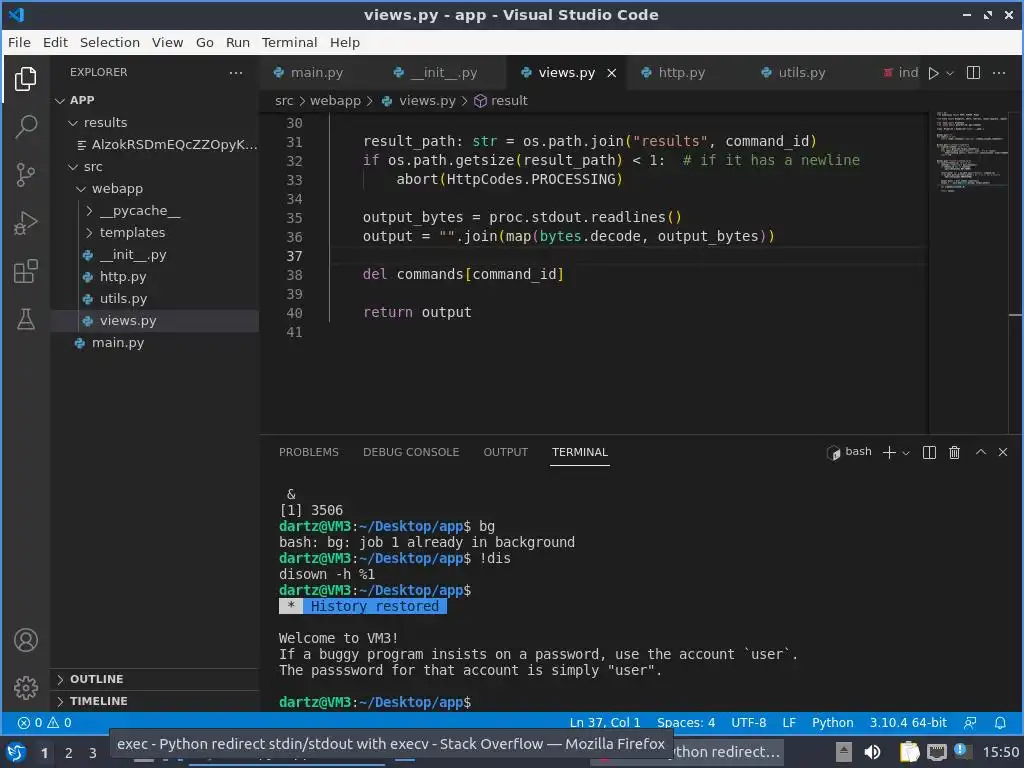Split the editor to the right
Image resolution: width=1024 pixels, height=768 pixels.
point(973,72)
